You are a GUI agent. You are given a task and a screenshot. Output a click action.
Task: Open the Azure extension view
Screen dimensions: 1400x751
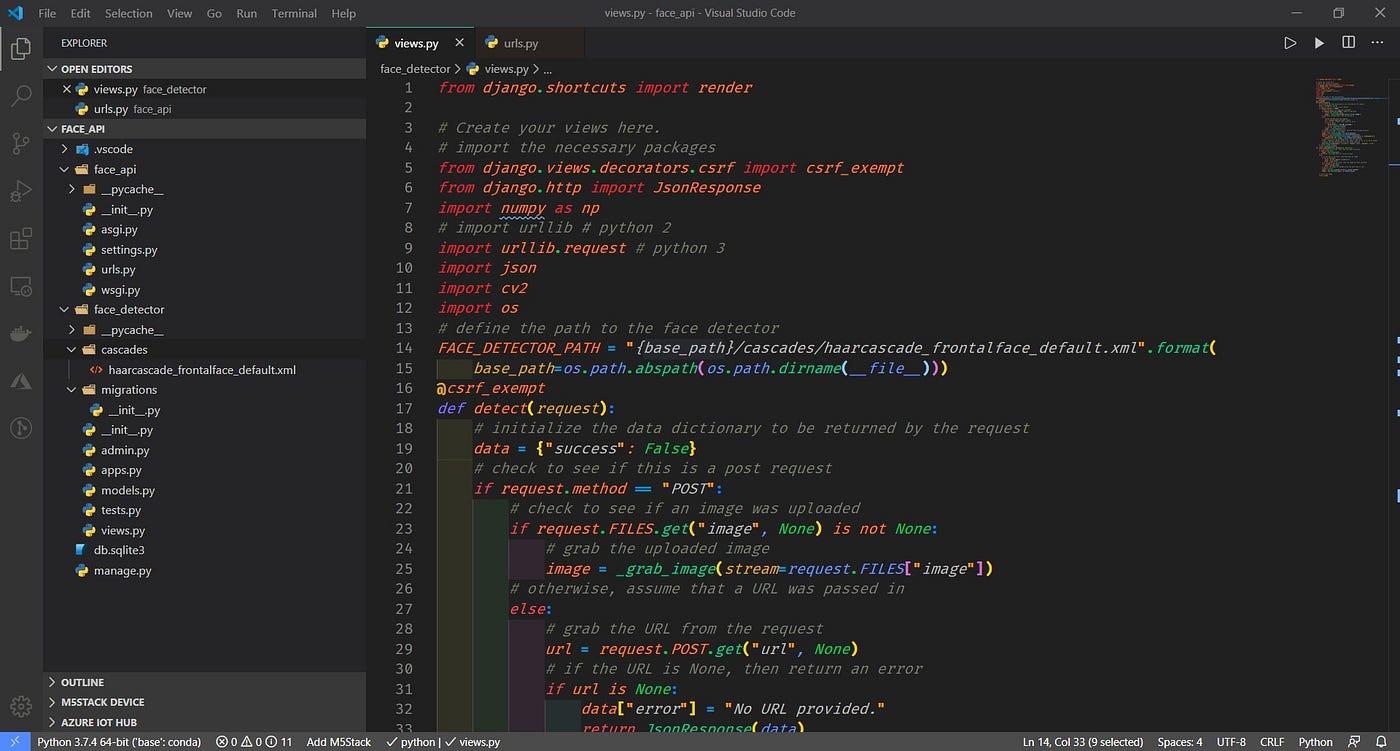coord(20,381)
